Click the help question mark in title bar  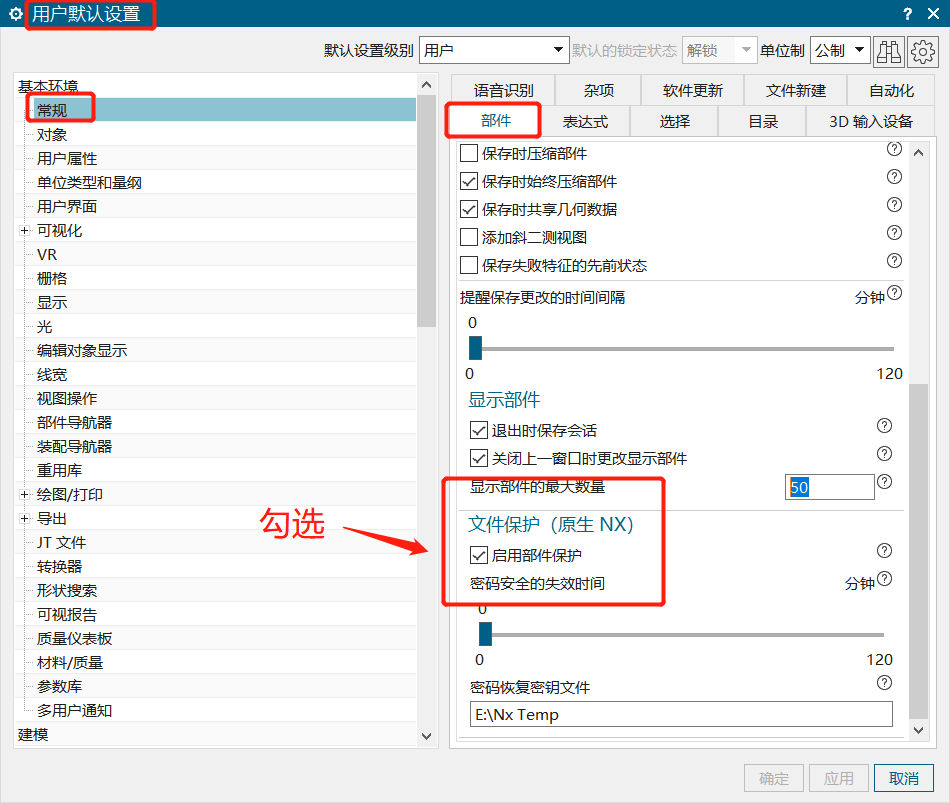(906, 13)
